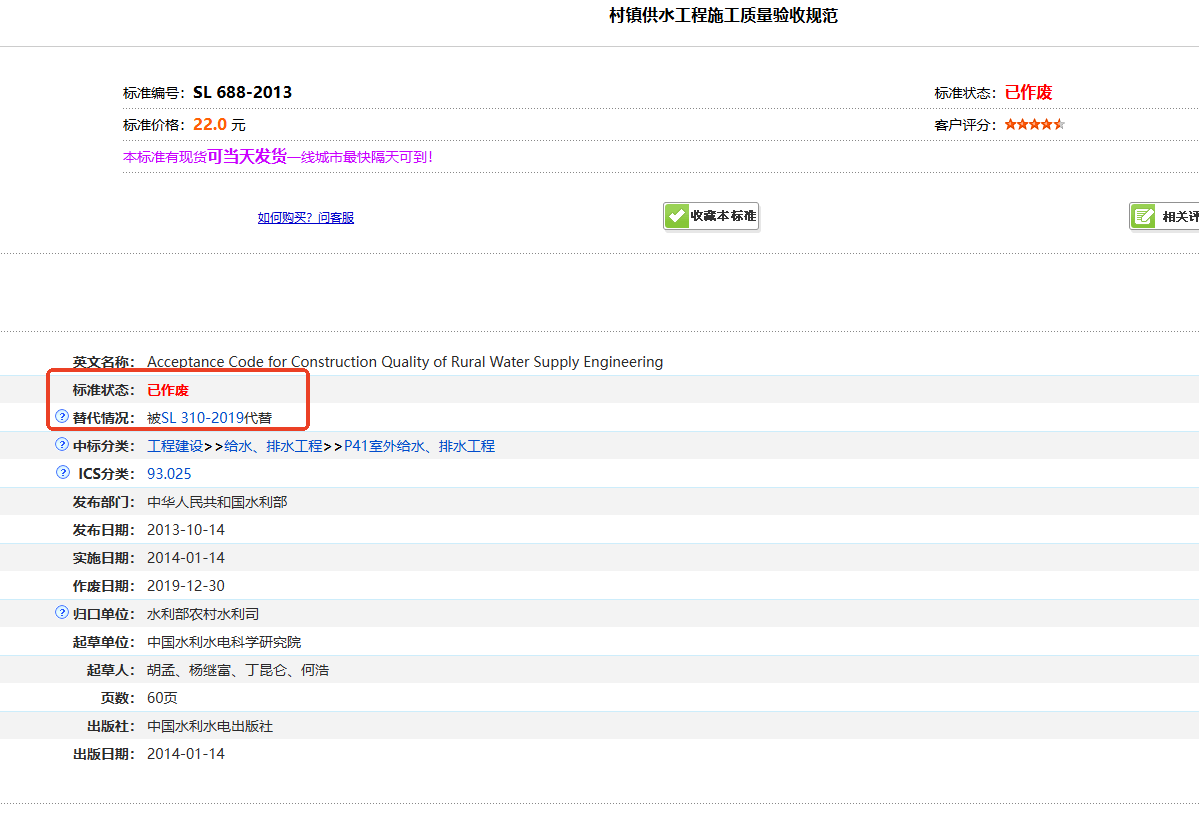Click the 22.0 元 price text

[x=218, y=125]
